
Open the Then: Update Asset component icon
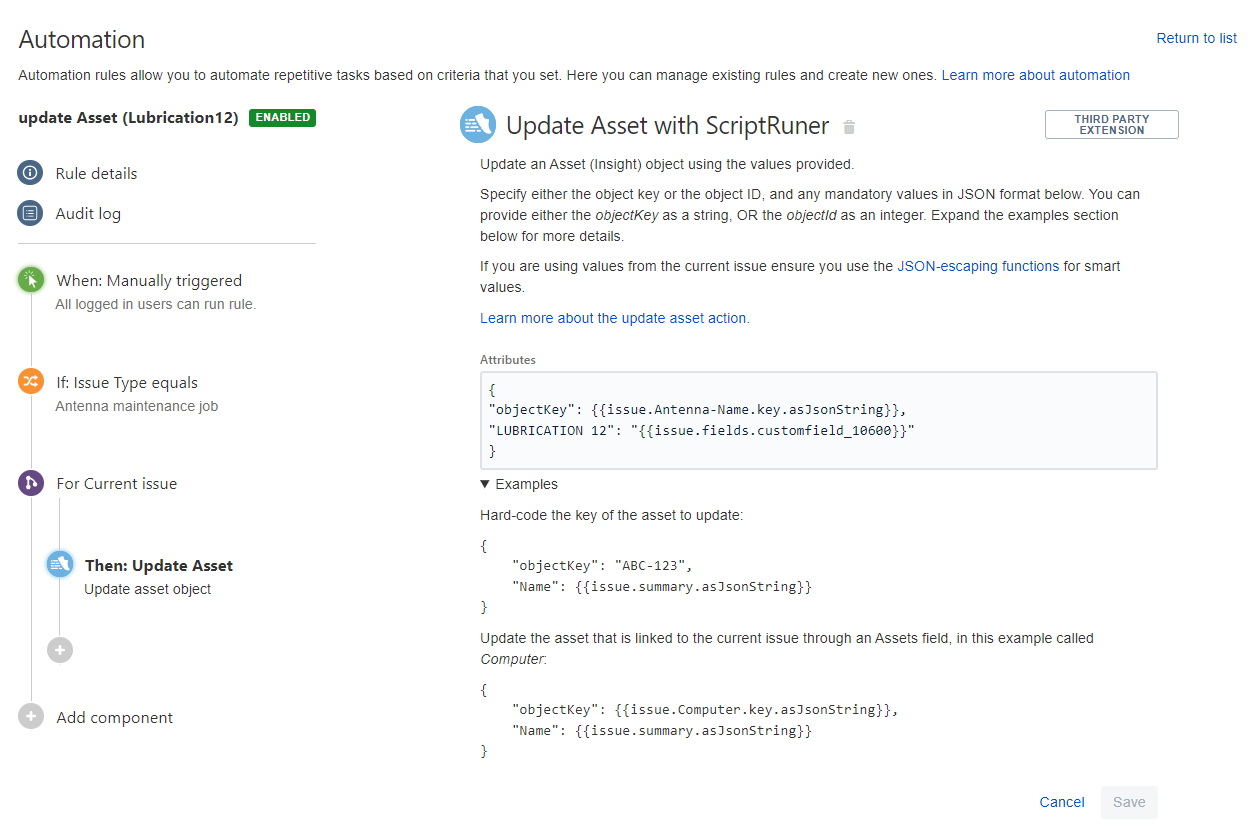pyautogui.click(x=59, y=563)
